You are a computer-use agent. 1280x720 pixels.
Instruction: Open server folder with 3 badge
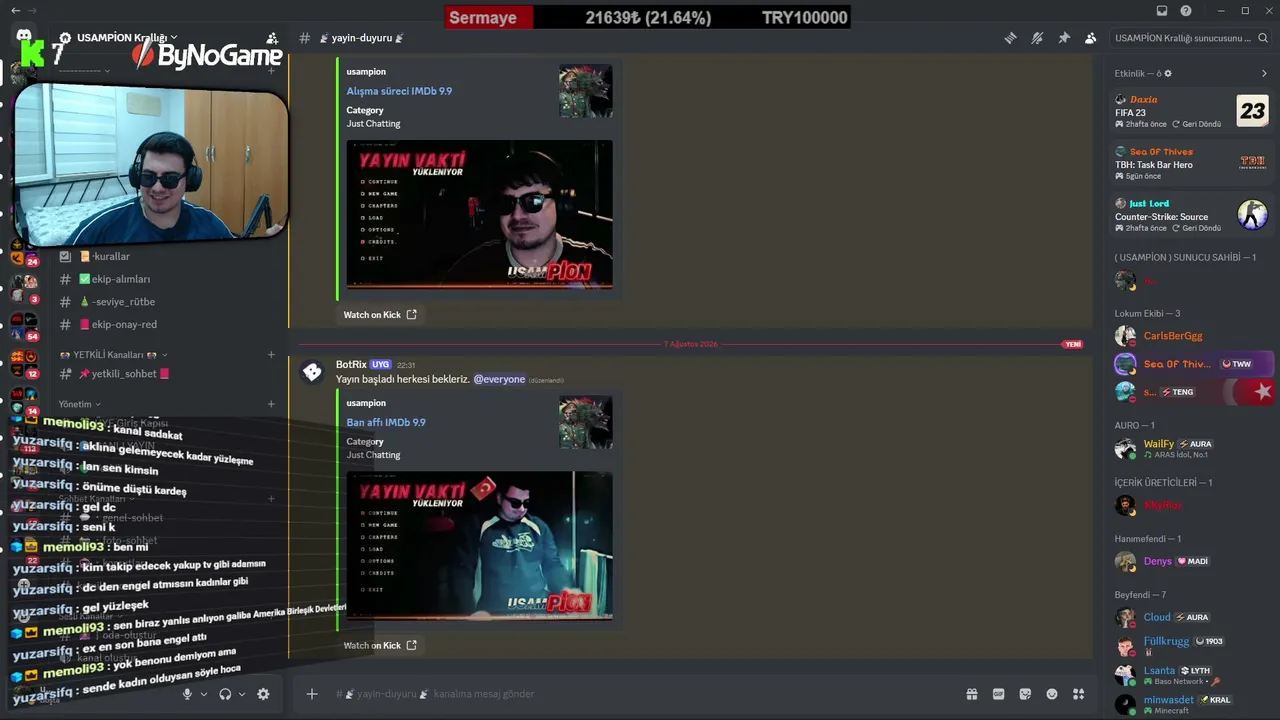tap(24, 290)
